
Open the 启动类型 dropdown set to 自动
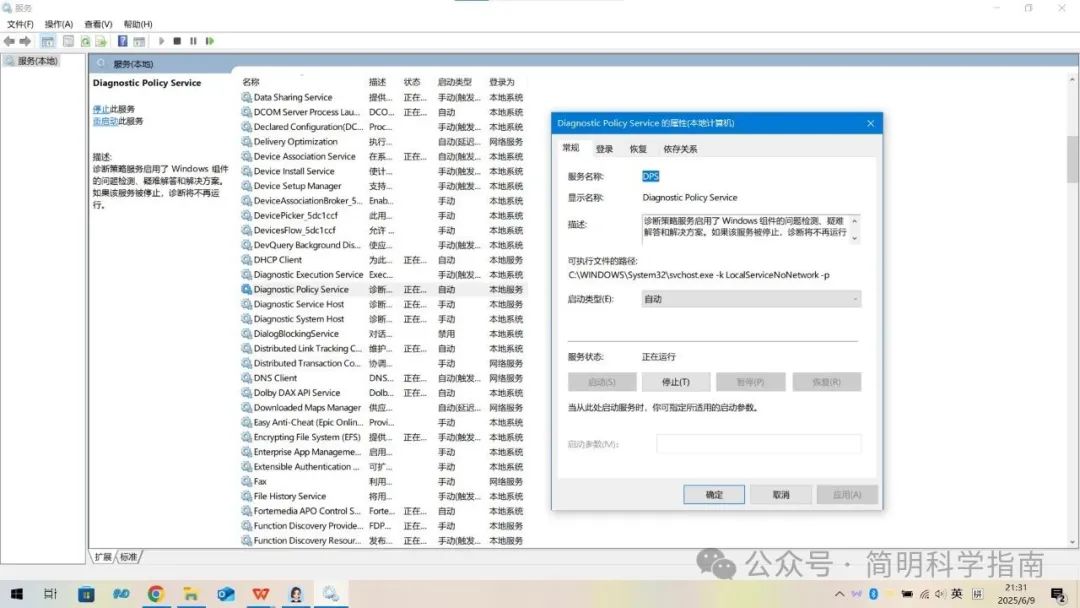pos(751,299)
